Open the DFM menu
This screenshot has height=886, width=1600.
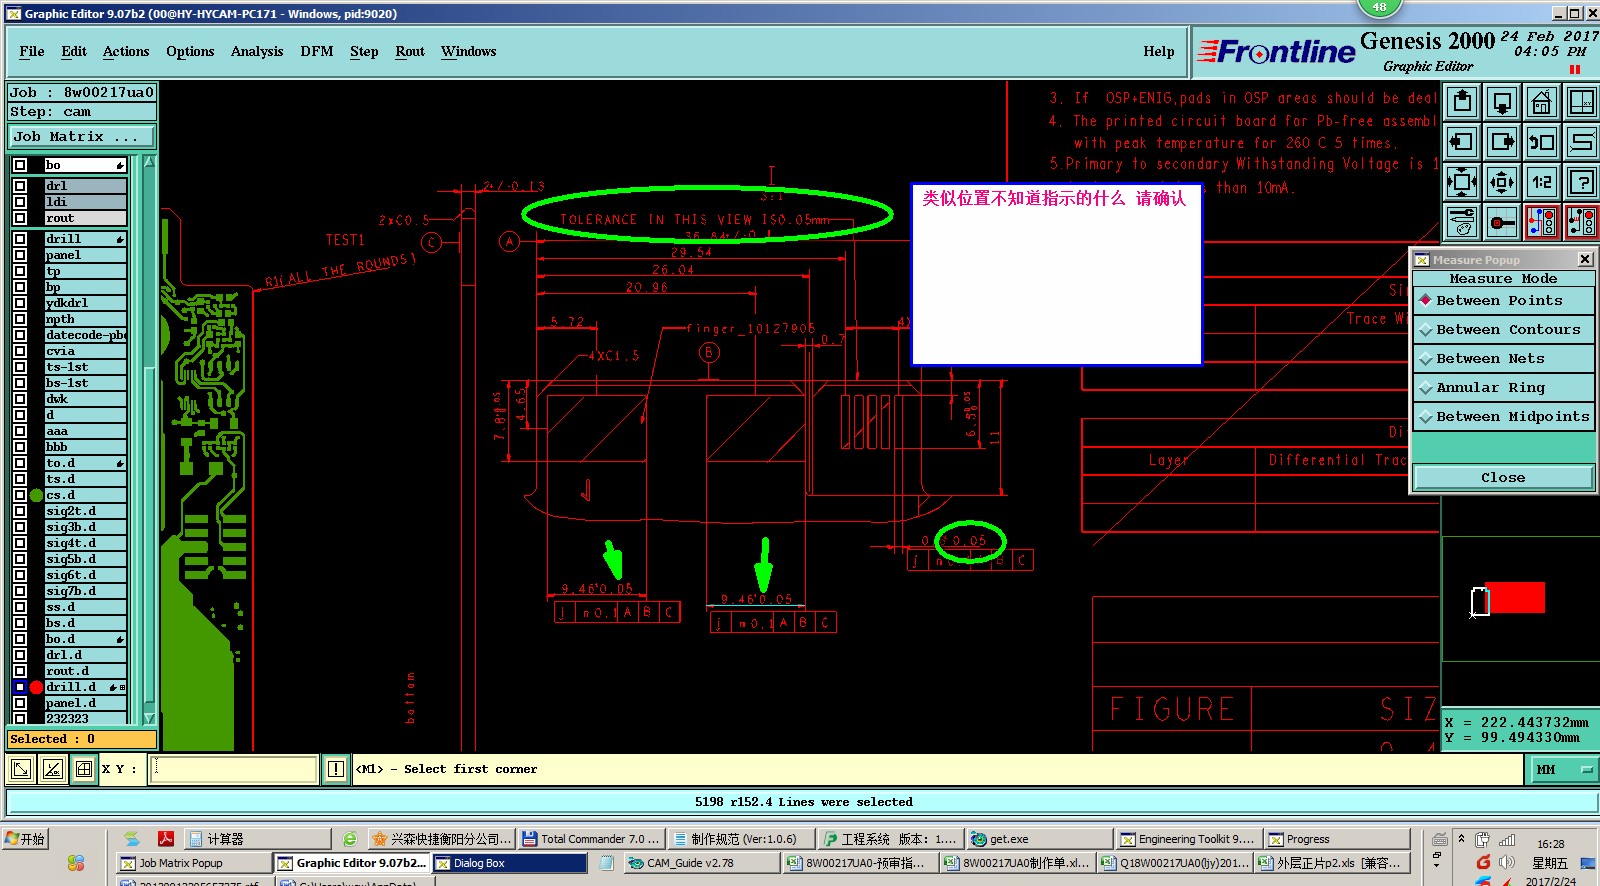[x=317, y=51]
